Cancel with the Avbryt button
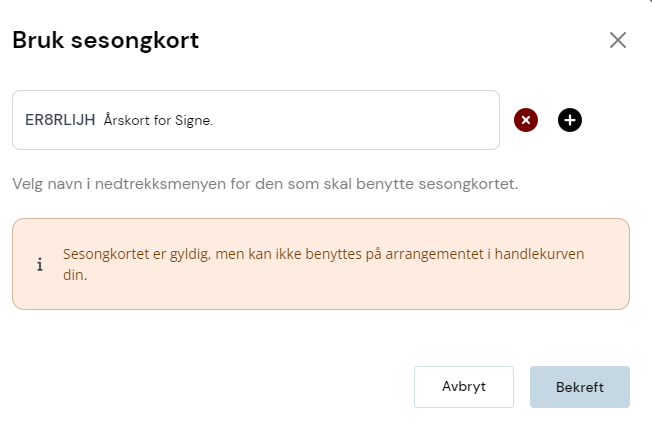The width and height of the screenshot is (652, 427). 464,387
